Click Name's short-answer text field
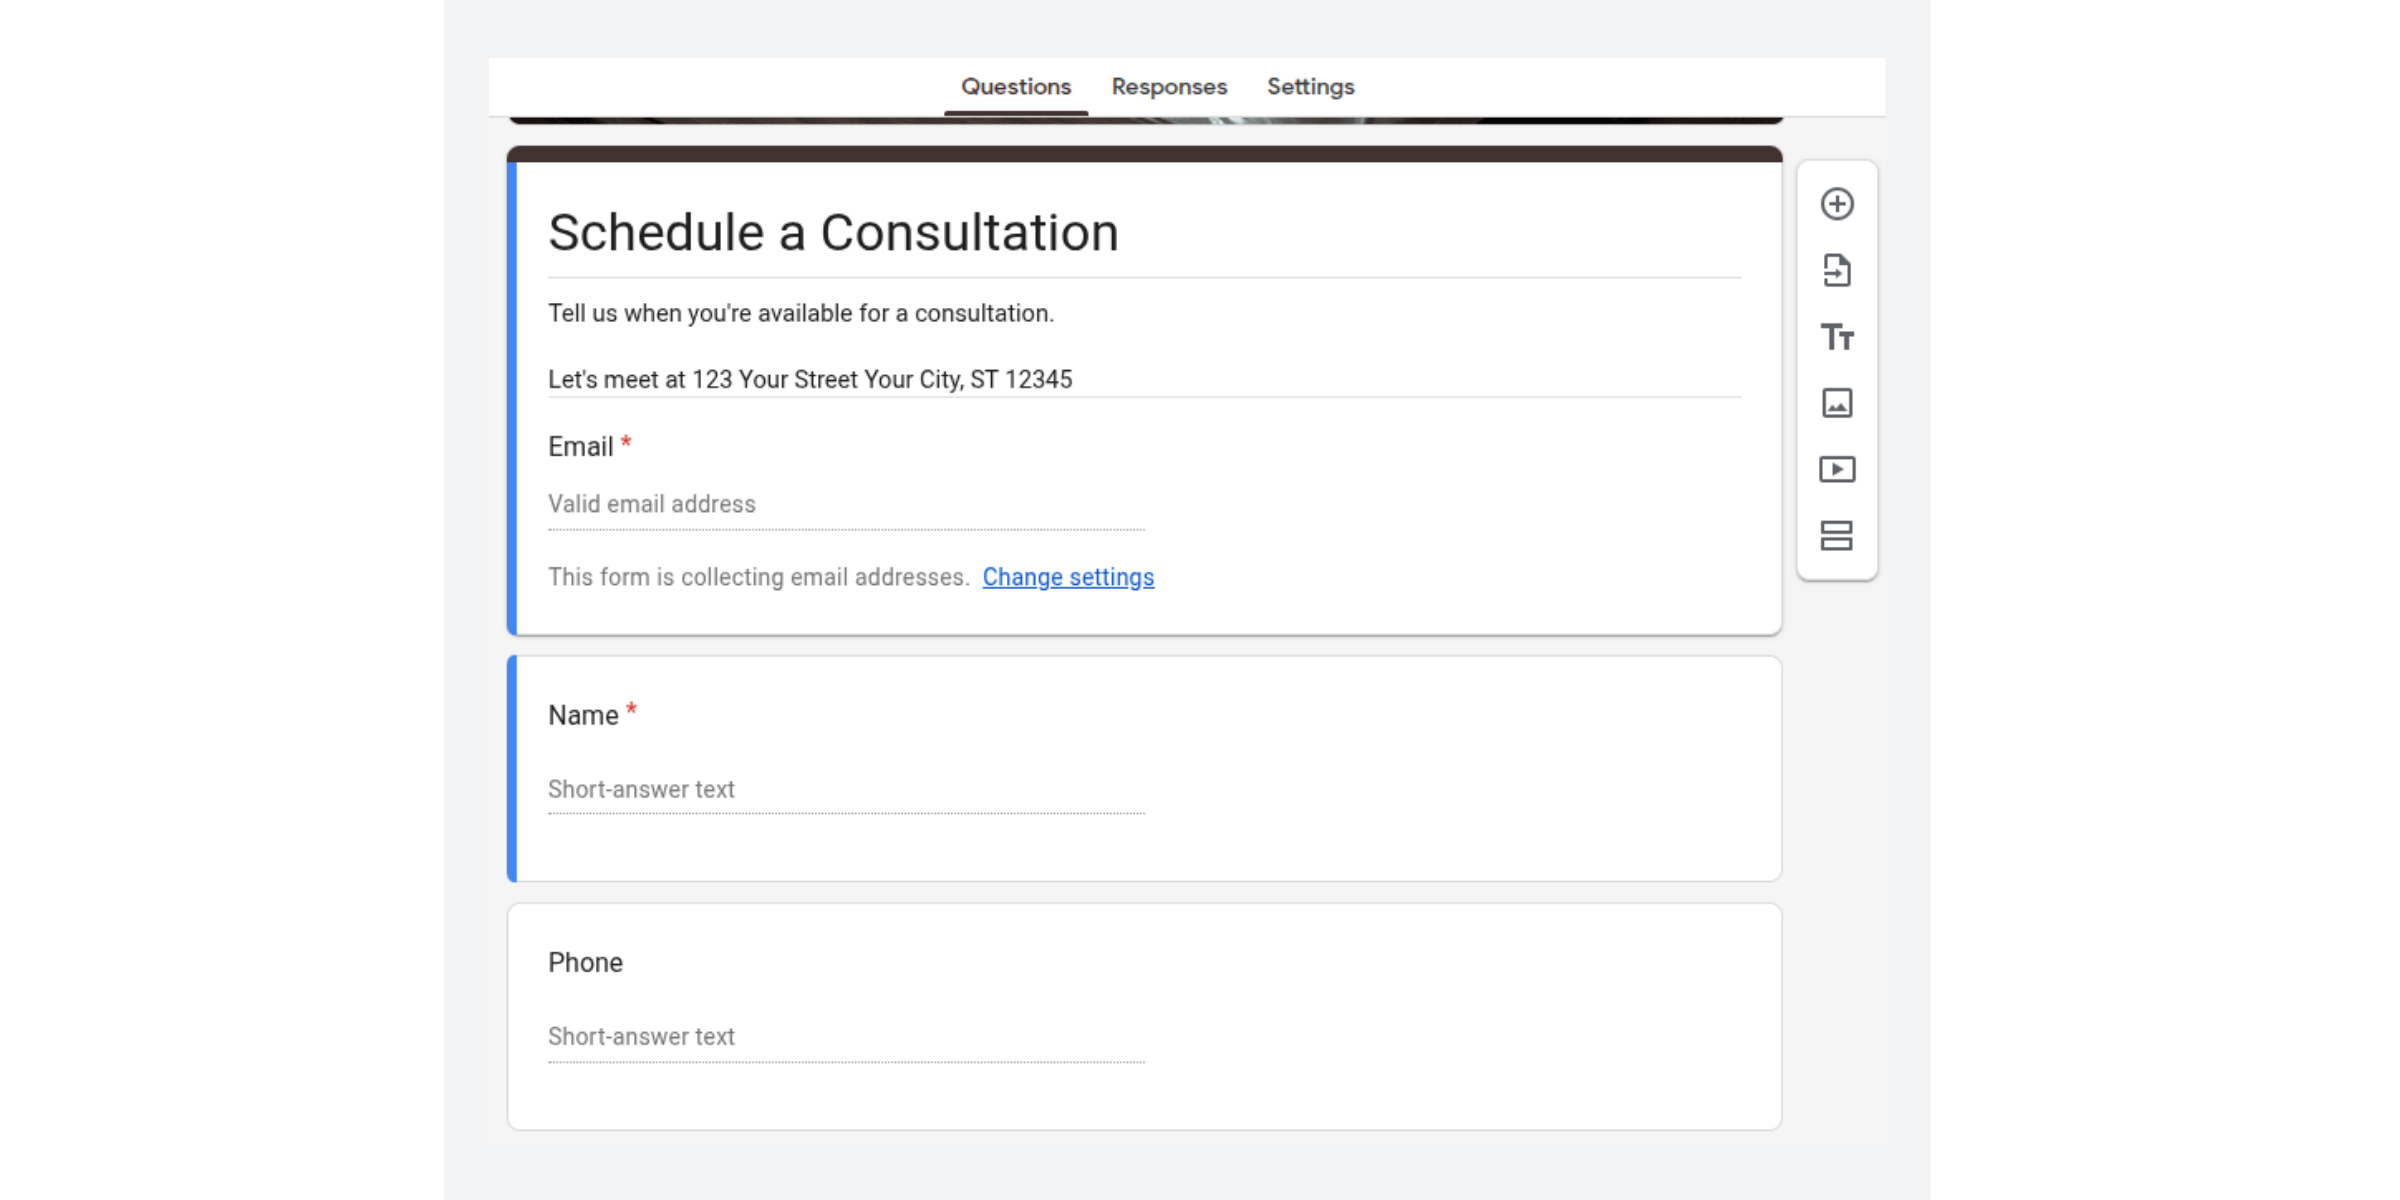The width and height of the screenshot is (2400, 1200). click(x=845, y=789)
